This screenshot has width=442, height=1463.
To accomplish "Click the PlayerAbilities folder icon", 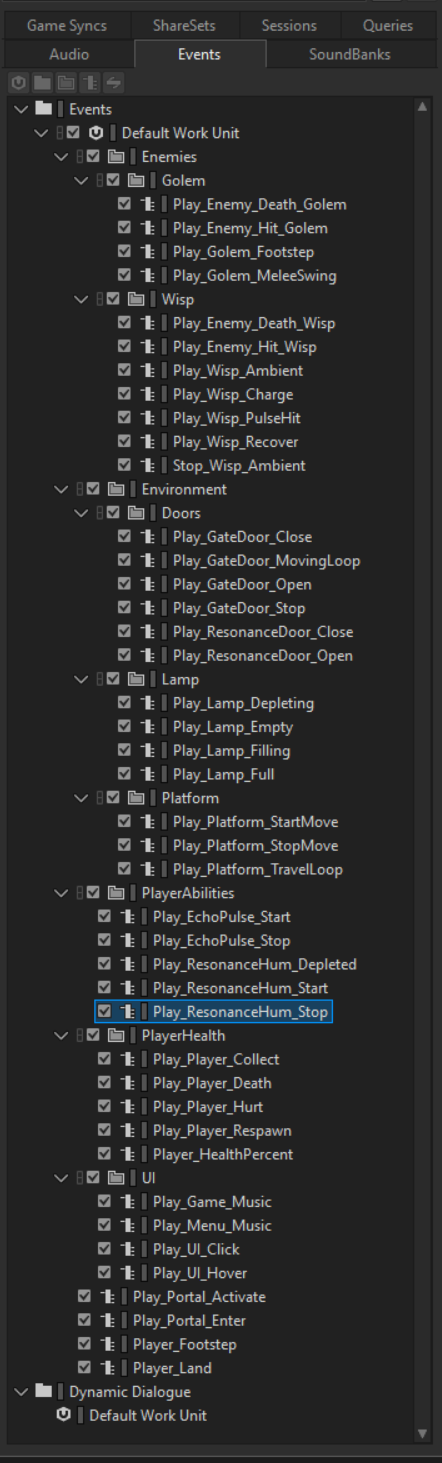I will [x=116, y=893].
